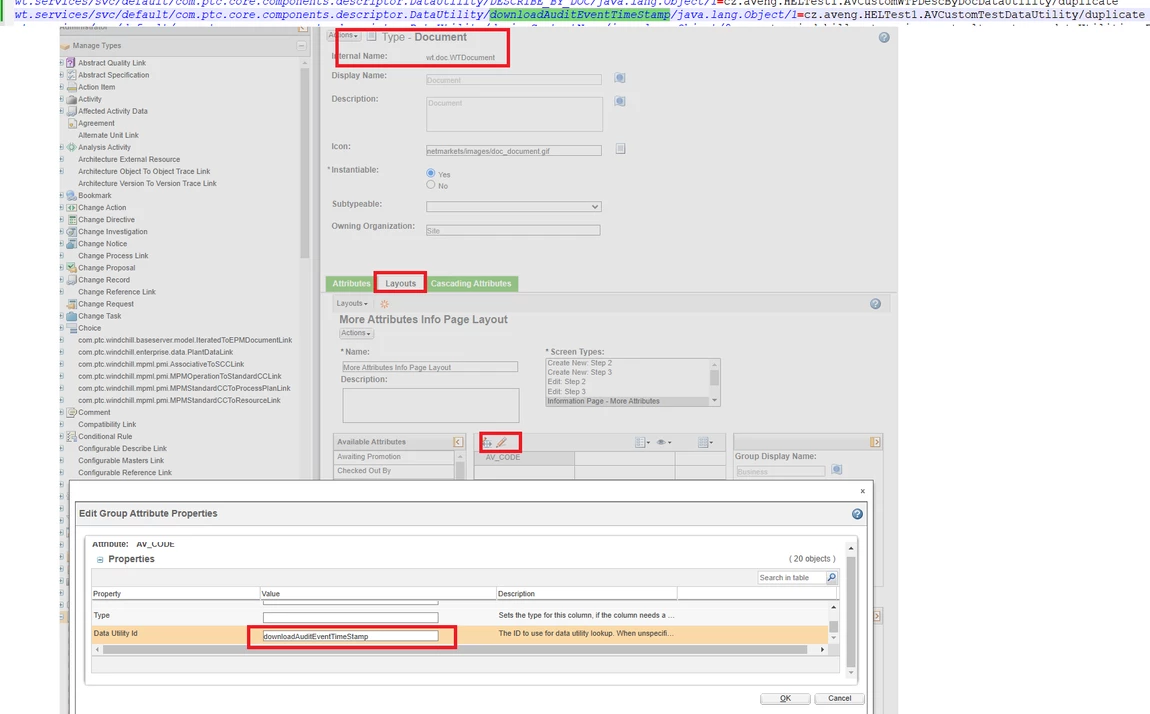Open the row list dropdown in layout toolbar
This screenshot has width=1150, height=714.
point(642,442)
